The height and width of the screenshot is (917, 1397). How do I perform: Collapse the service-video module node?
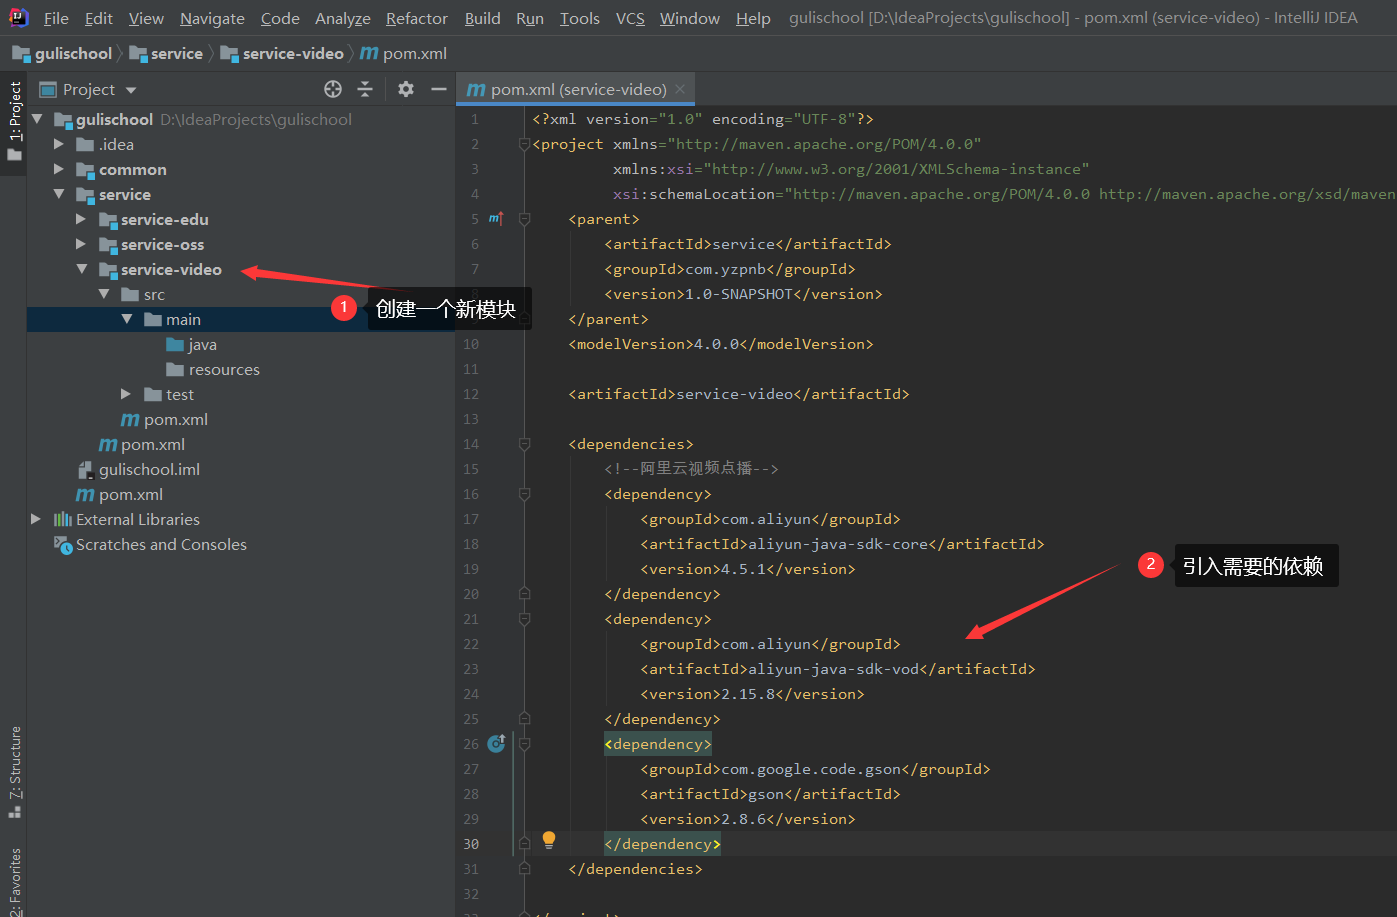pyautogui.click(x=81, y=269)
